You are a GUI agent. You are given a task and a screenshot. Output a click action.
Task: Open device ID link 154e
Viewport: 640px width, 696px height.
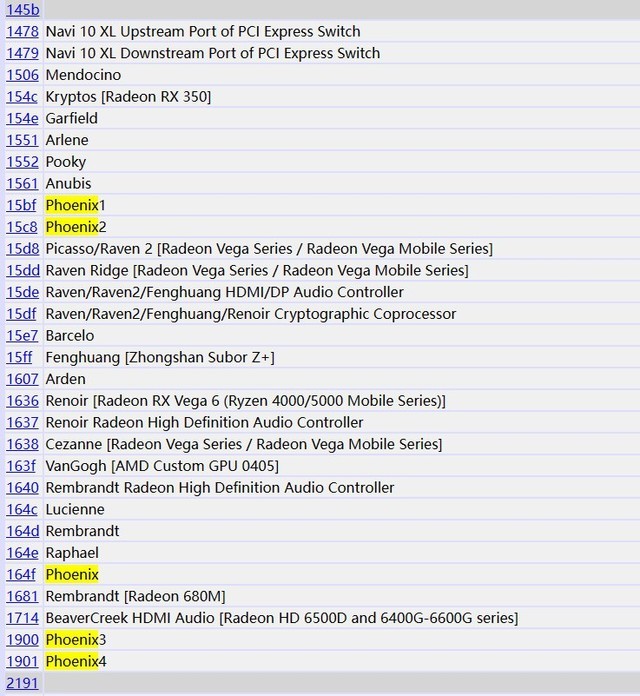[x=22, y=119]
